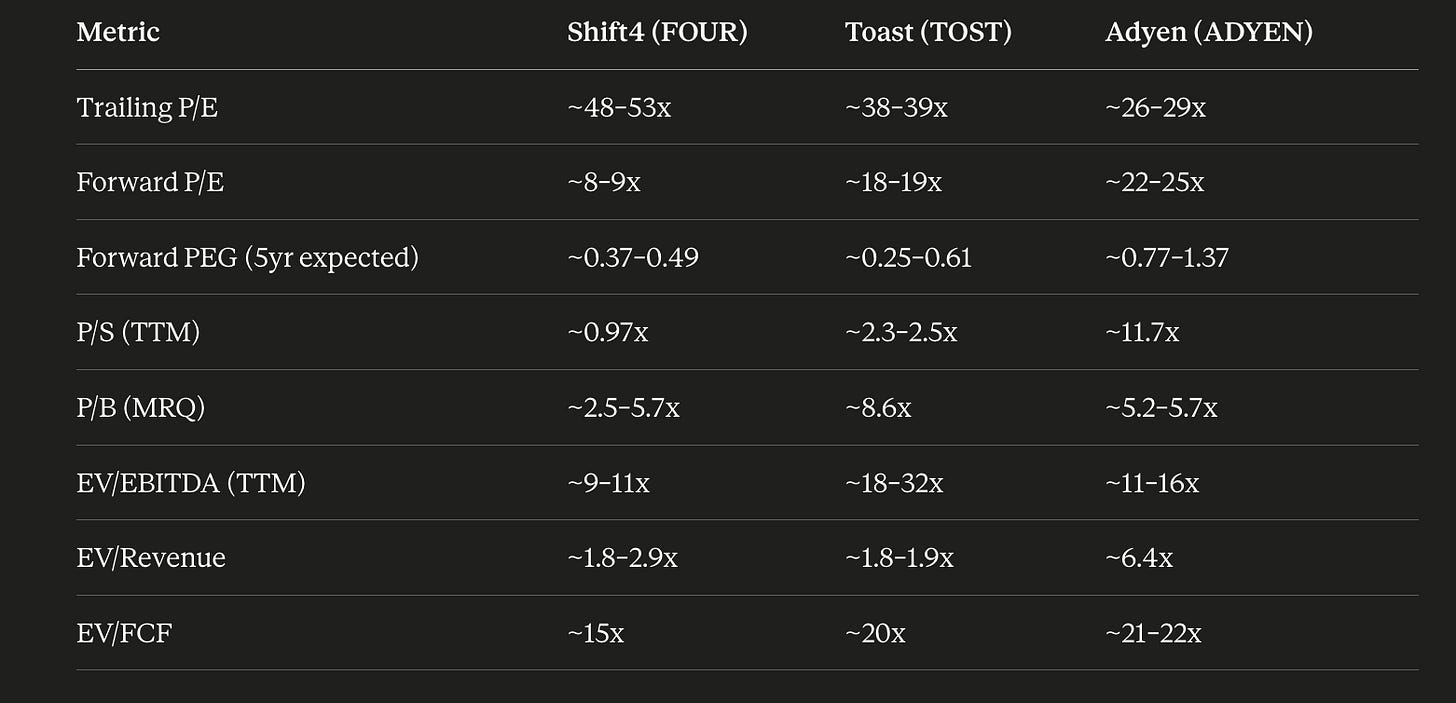Click the P/B (MRQ) row label
1456x703 pixels.
click(140, 408)
